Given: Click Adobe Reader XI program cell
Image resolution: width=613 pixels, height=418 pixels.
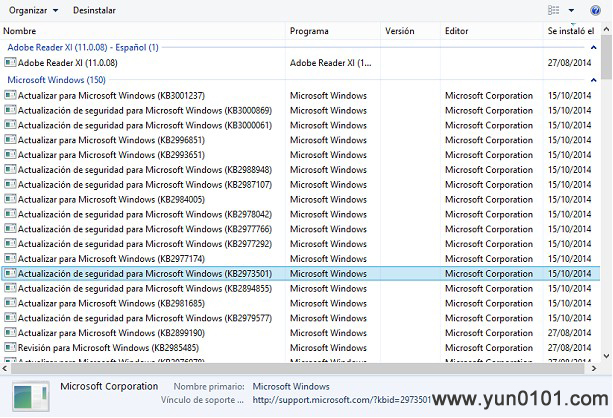Looking at the screenshot, I should 331,63.
